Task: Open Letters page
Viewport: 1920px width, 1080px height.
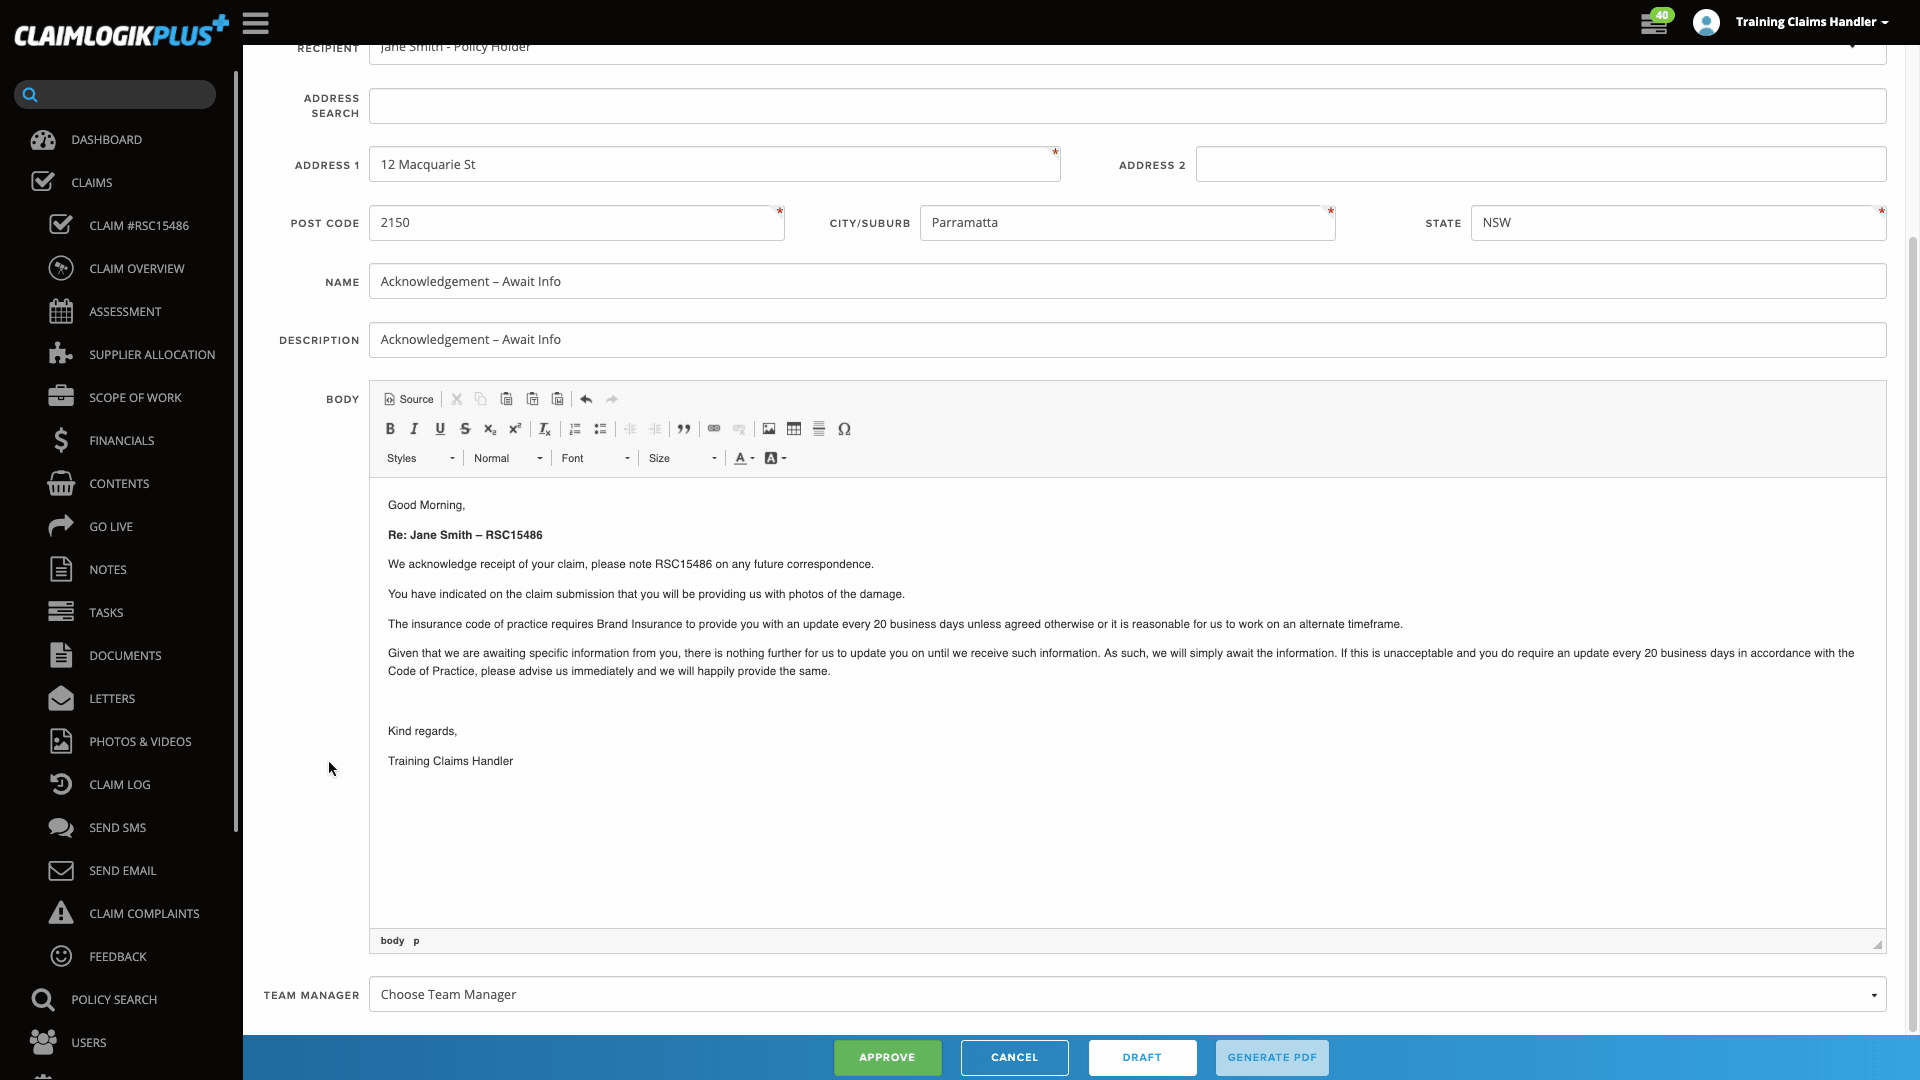Action: [x=112, y=699]
